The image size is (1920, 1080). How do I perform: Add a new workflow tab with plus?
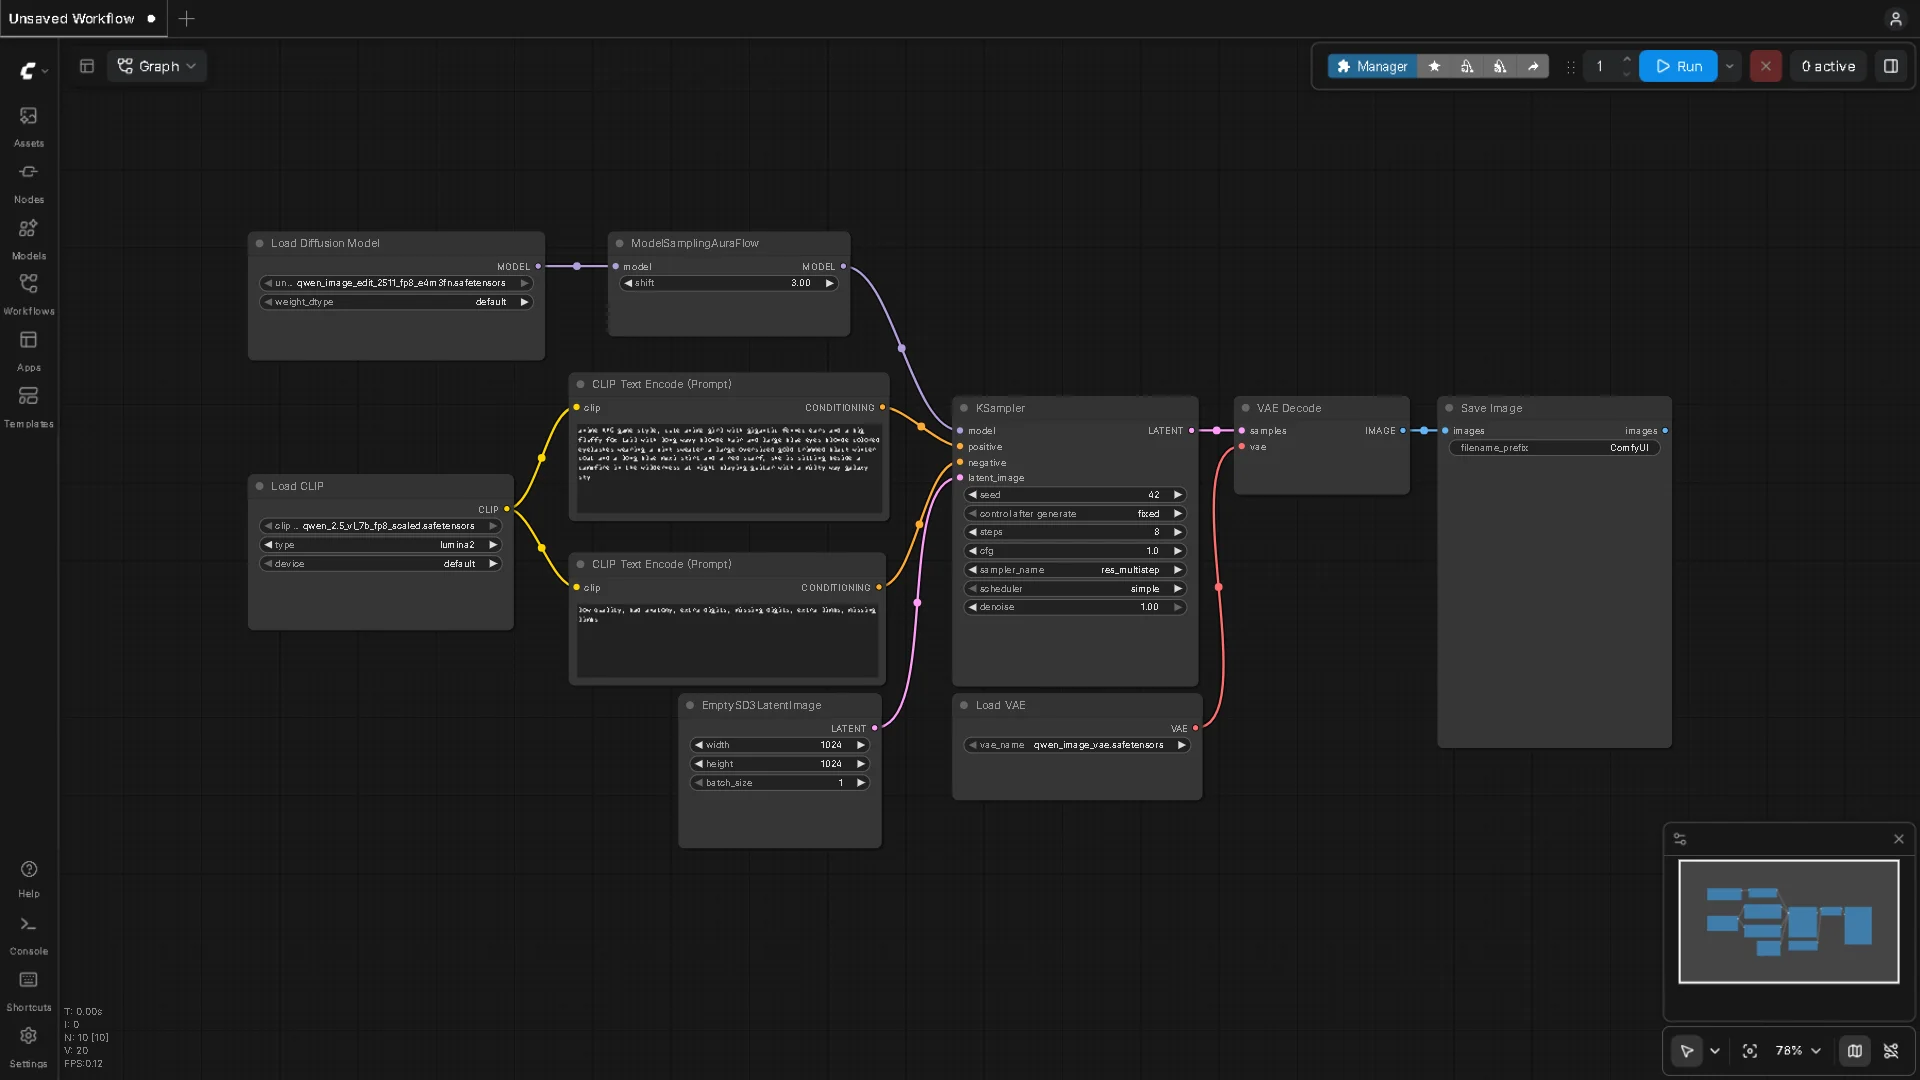[186, 18]
